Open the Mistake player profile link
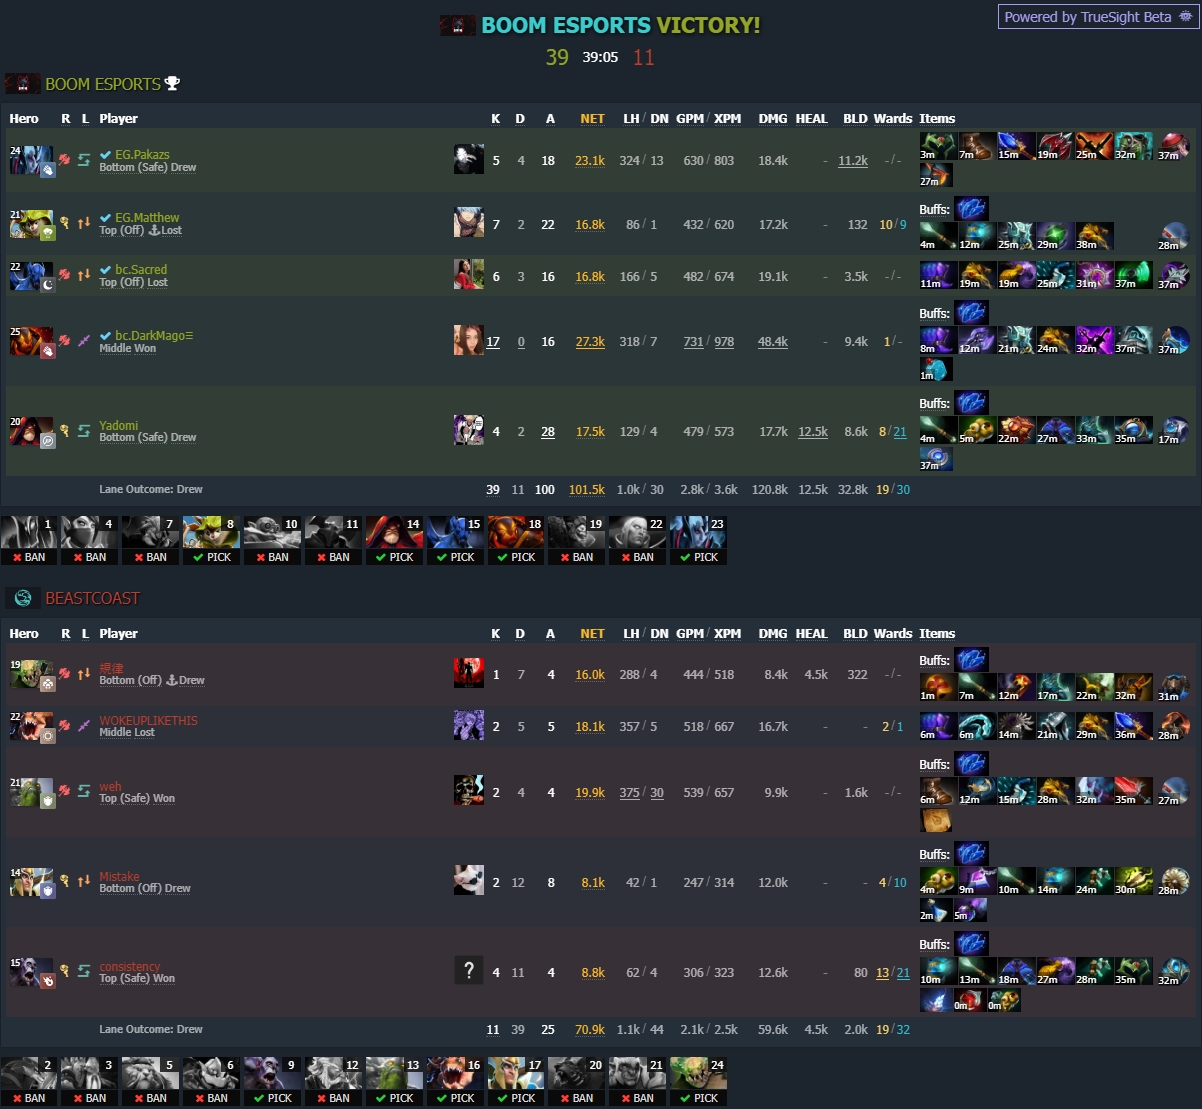 [x=119, y=876]
